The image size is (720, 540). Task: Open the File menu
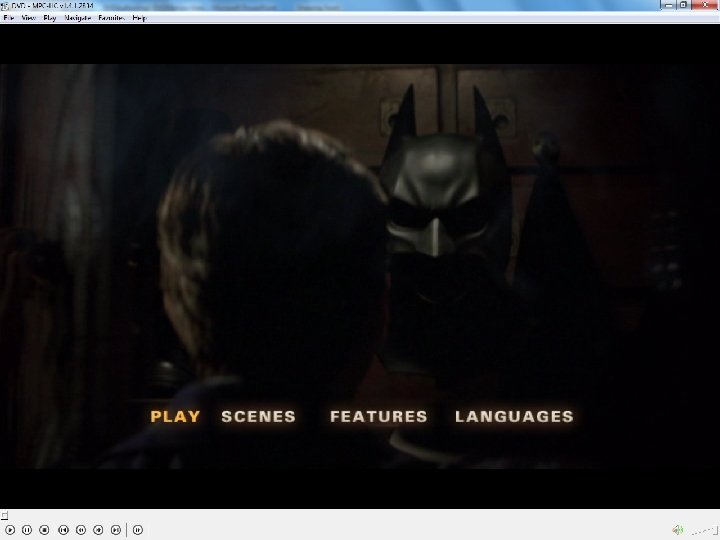9,17
